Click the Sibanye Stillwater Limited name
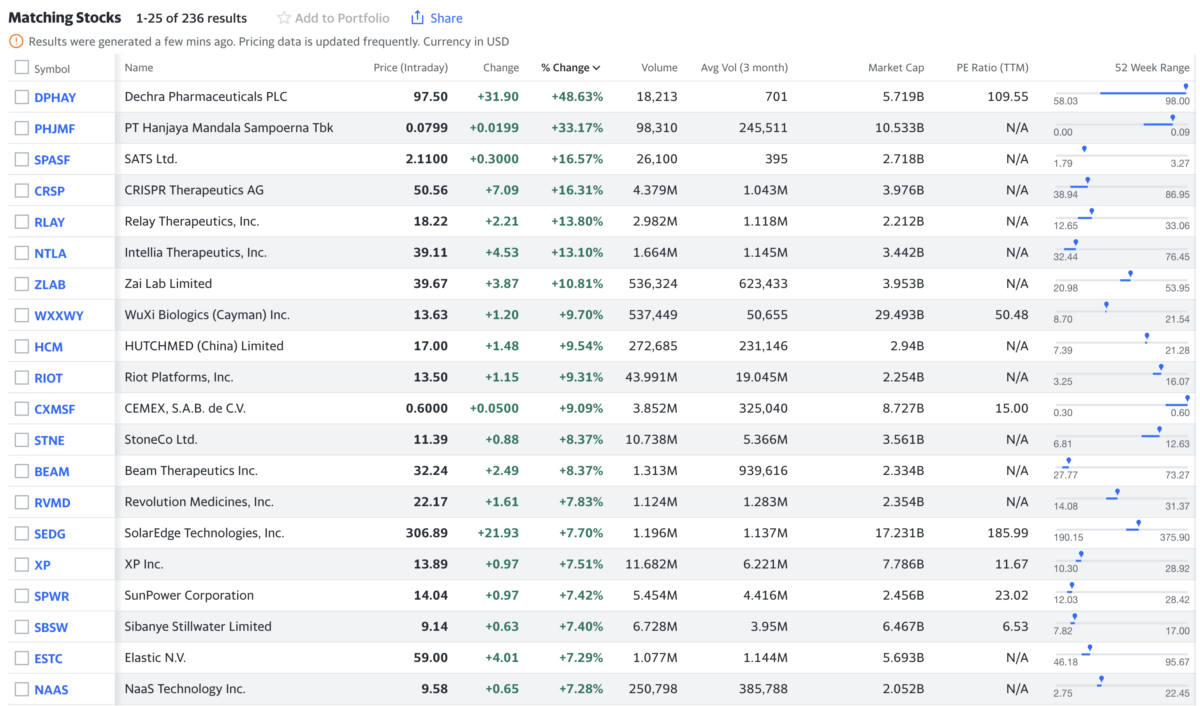 pyautogui.click(x=198, y=627)
